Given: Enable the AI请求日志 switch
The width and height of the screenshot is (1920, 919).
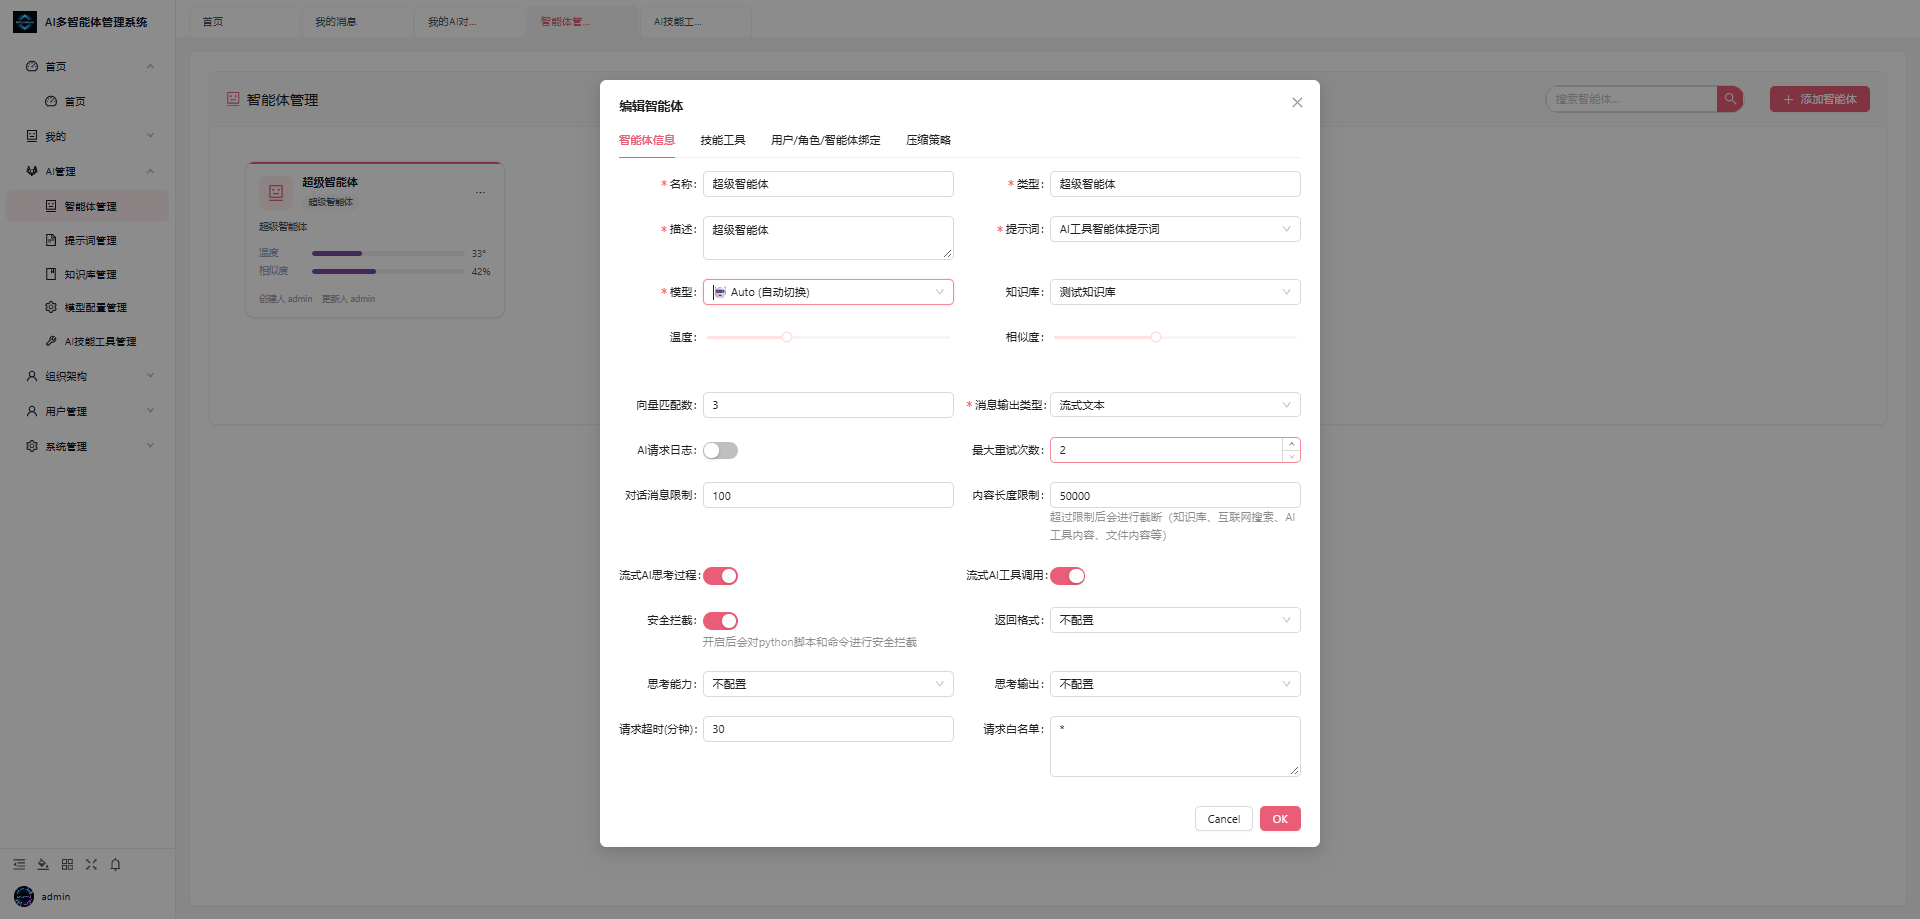Looking at the screenshot, I should pos(720,451).
